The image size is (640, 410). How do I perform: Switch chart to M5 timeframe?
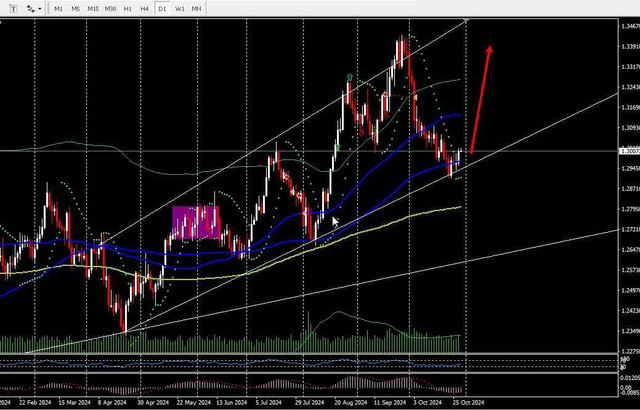pos(76,9)
